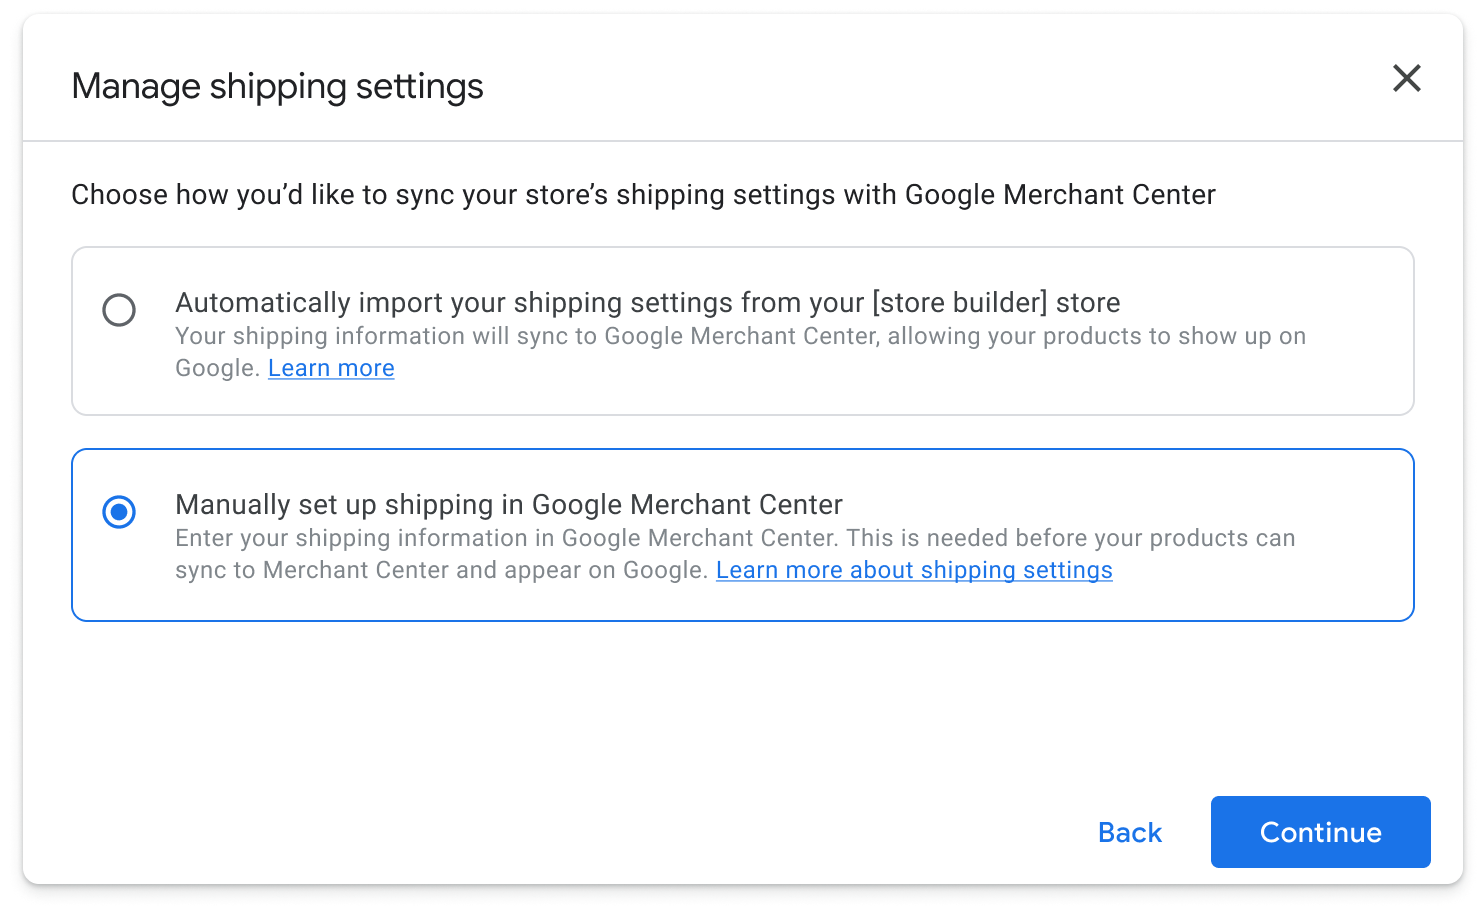1484x914 pixels.
Task: Click the "Manage shipping settings" dialog title
Action: 277,87
